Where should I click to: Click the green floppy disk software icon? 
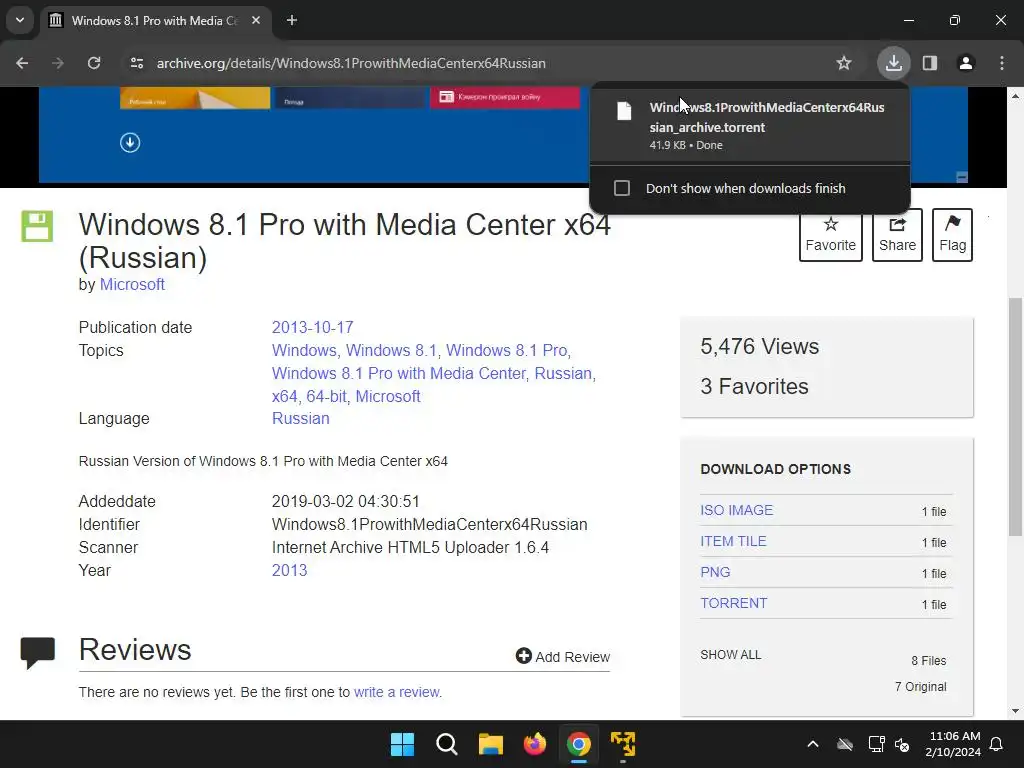[x=37, y=227]
